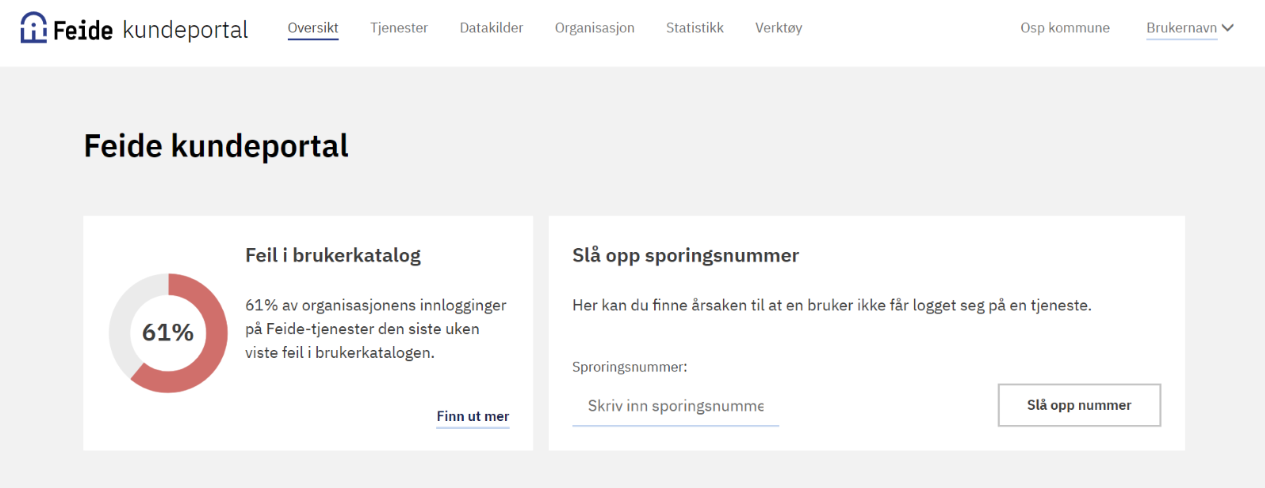The height and width of the screenshot is (488, 1265).
Task: Select the Slå opp sporingsnummer heading
Action: (685, 255)
